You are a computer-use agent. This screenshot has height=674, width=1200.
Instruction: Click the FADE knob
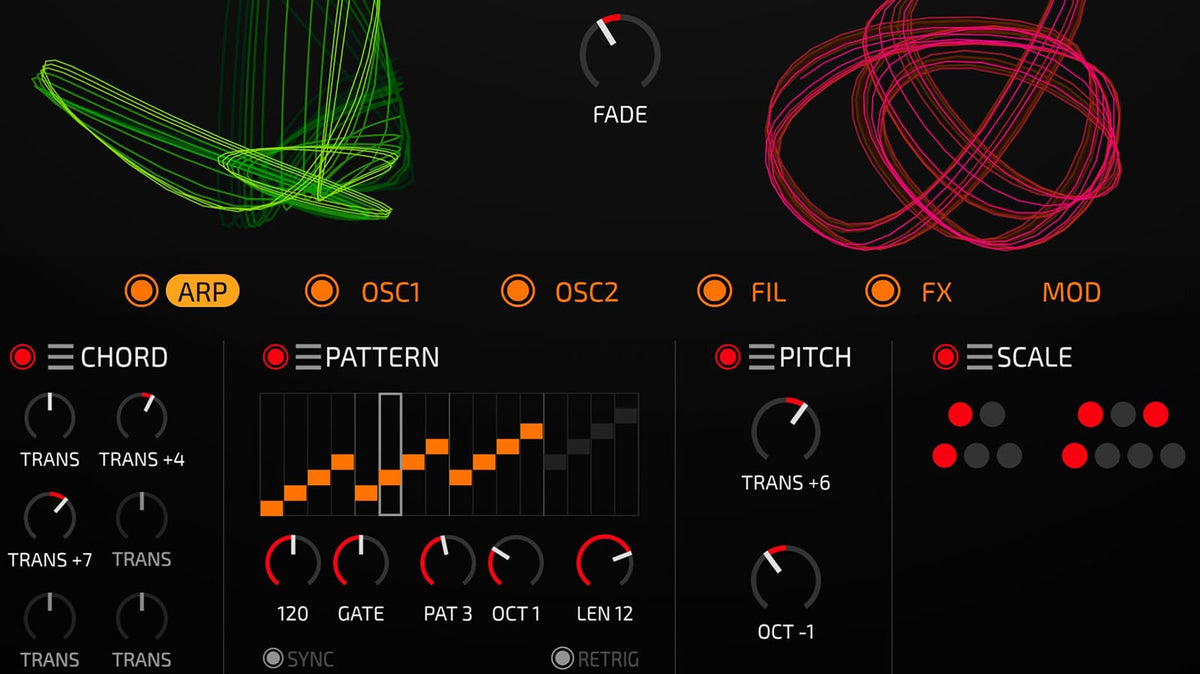tap(620, 53)
